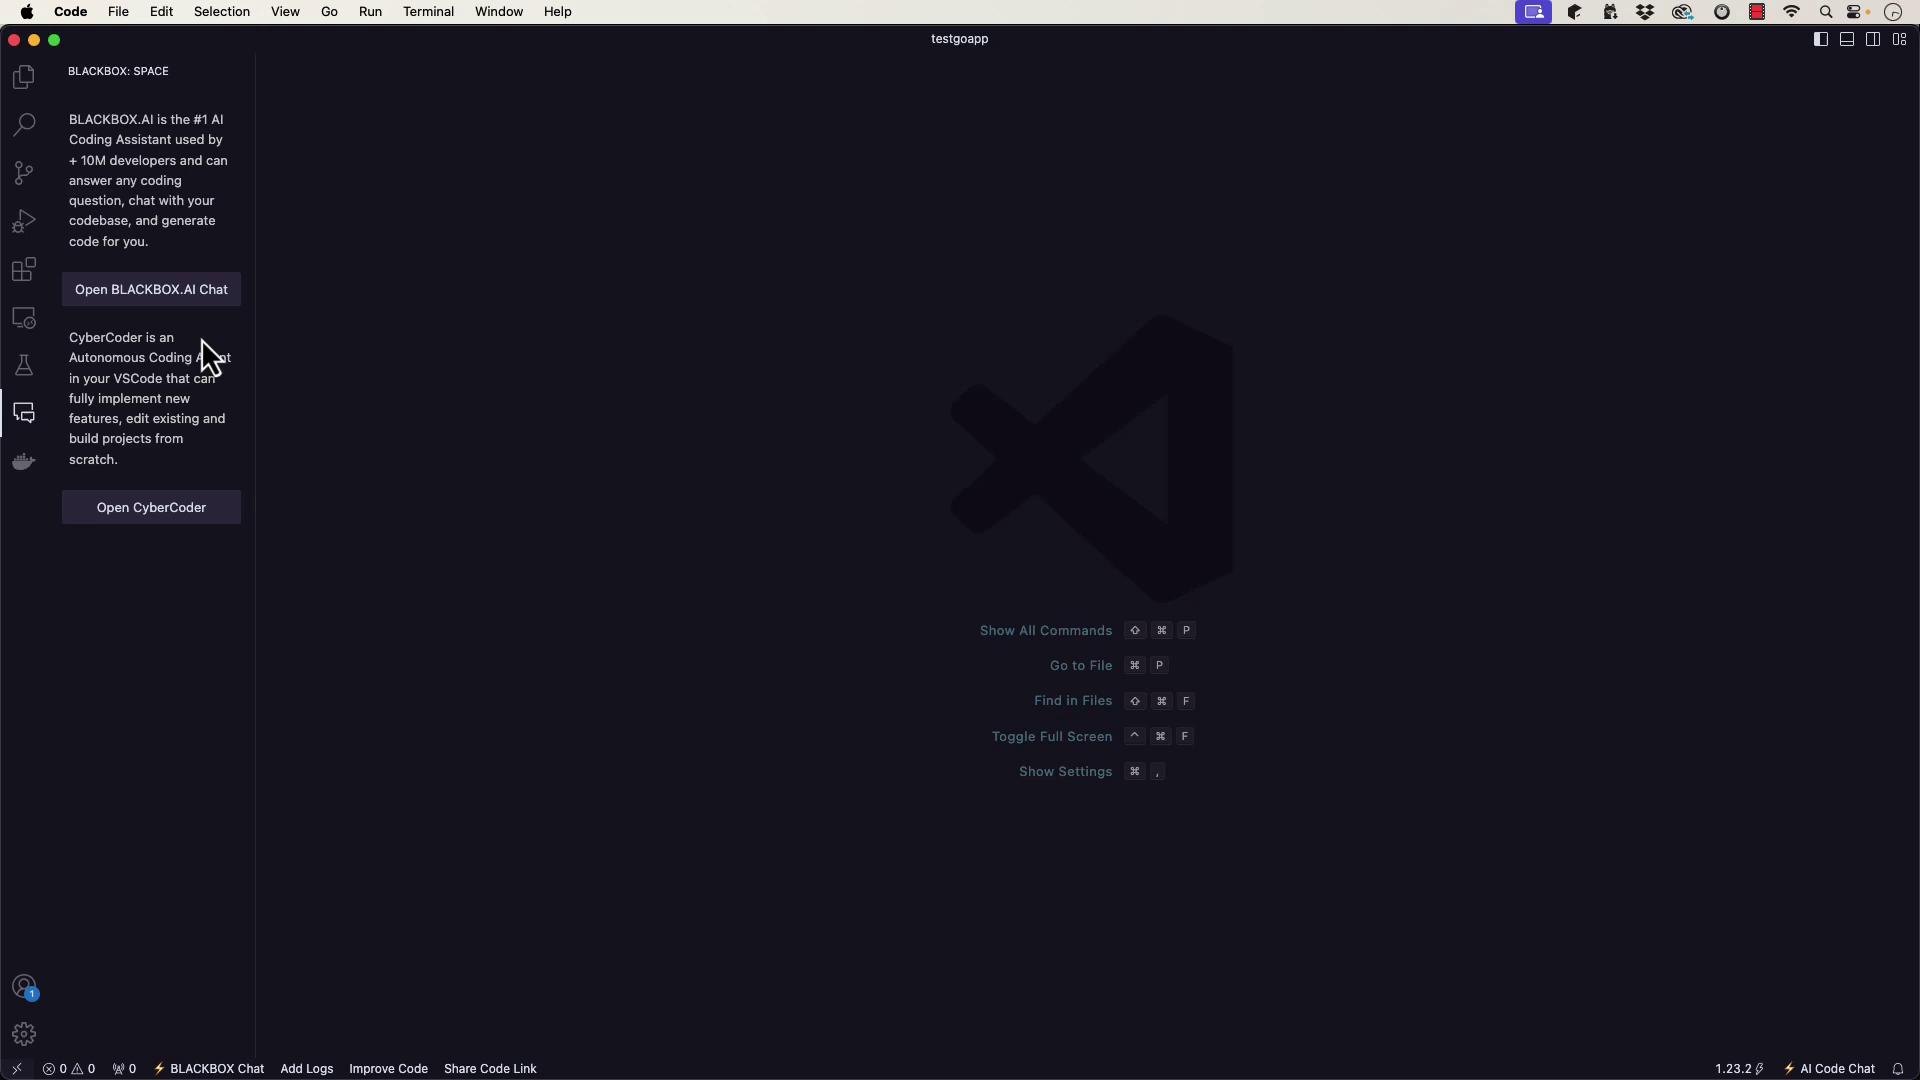This screenshot has width=1920, height=1080.
Task: Open the Selection menu
Action: tap(221, 12)
